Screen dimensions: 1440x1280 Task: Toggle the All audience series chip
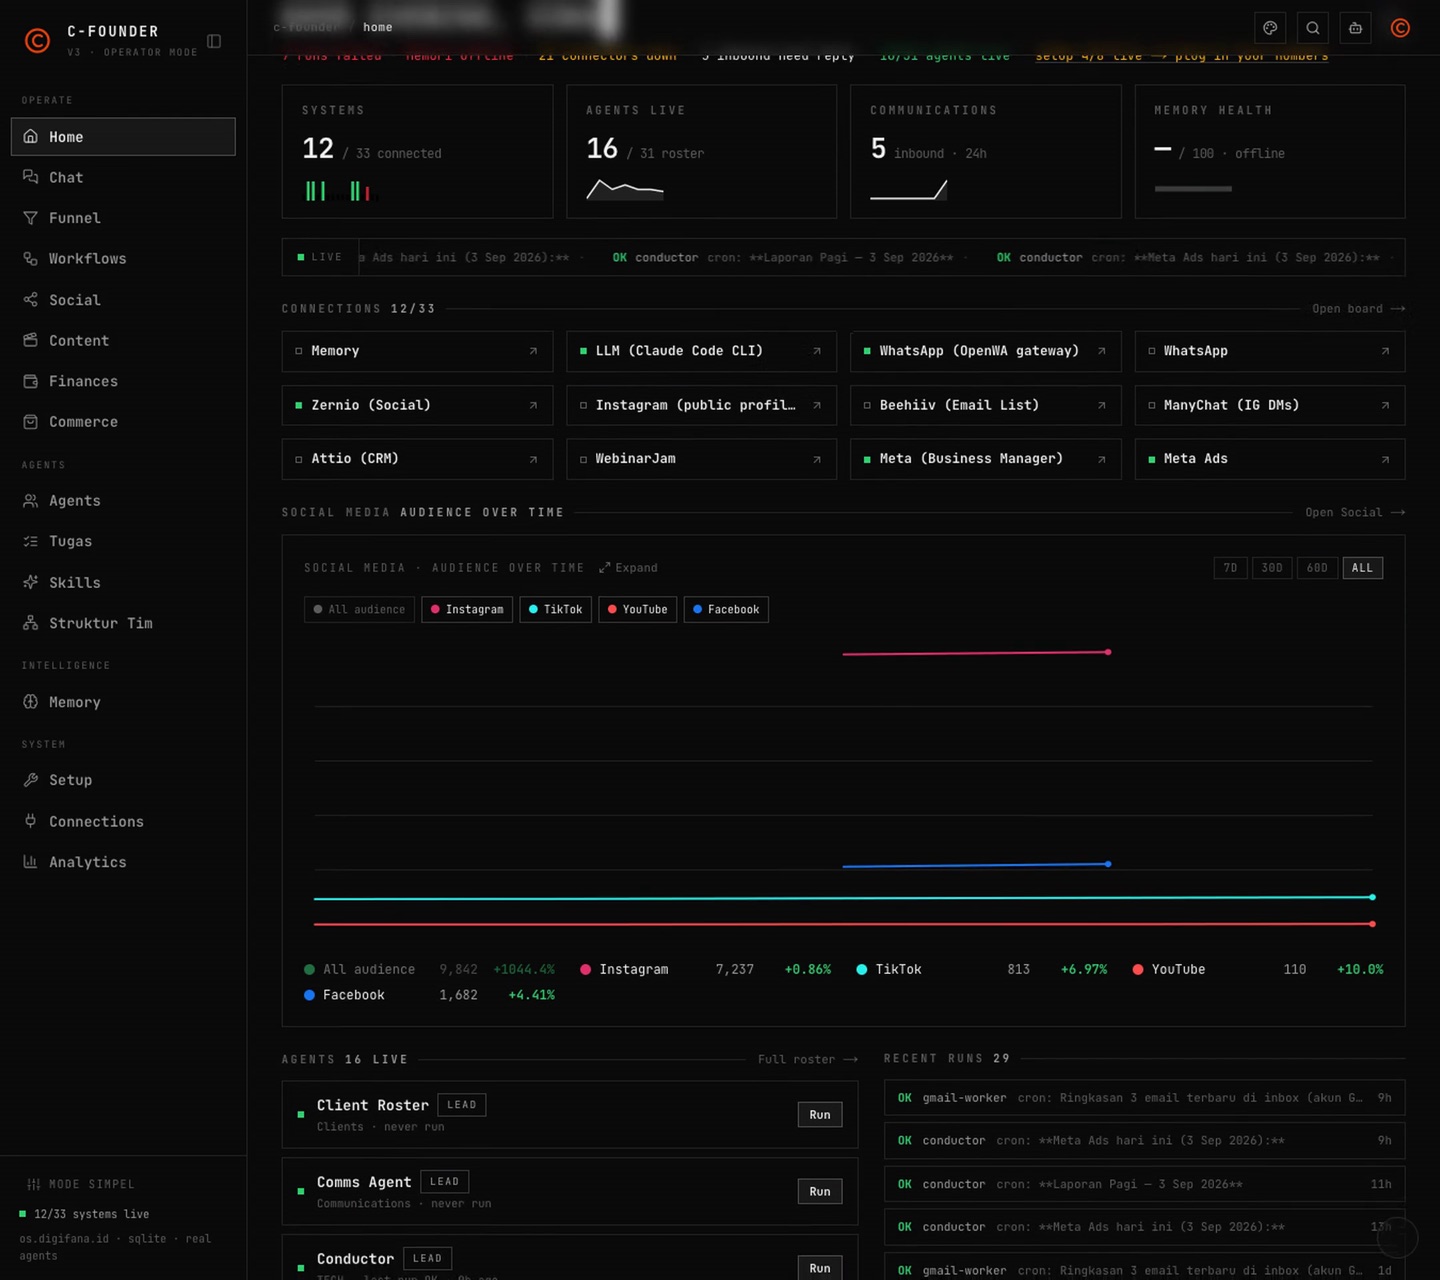(359, 609)
